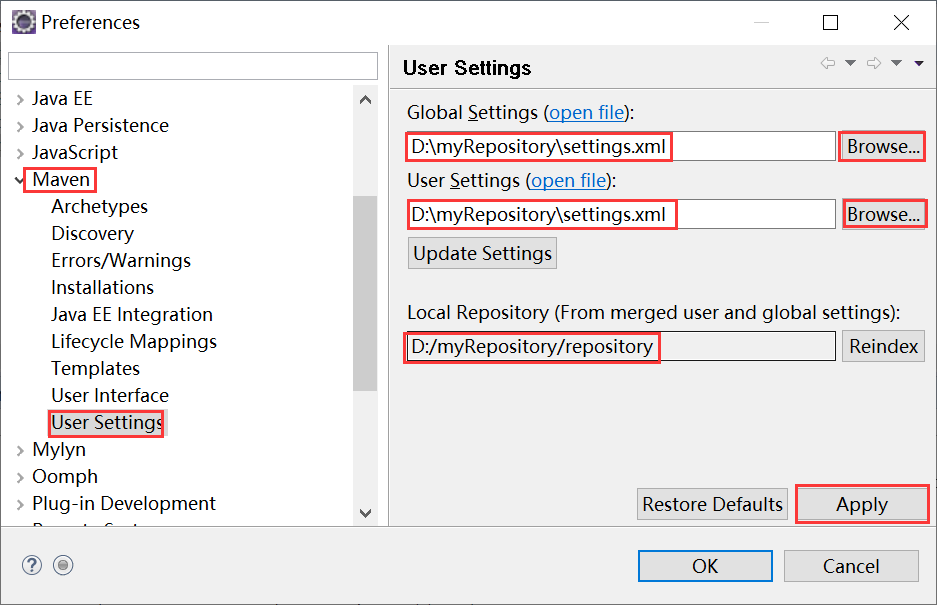Open the view menu dropdown triangle
The image size is (937, 605).
pyautogui.click(x=919, y=63)
